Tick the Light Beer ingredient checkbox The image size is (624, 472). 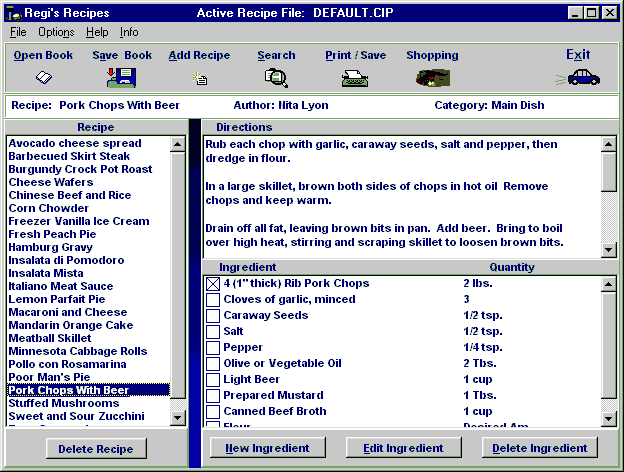click(213, 380)
